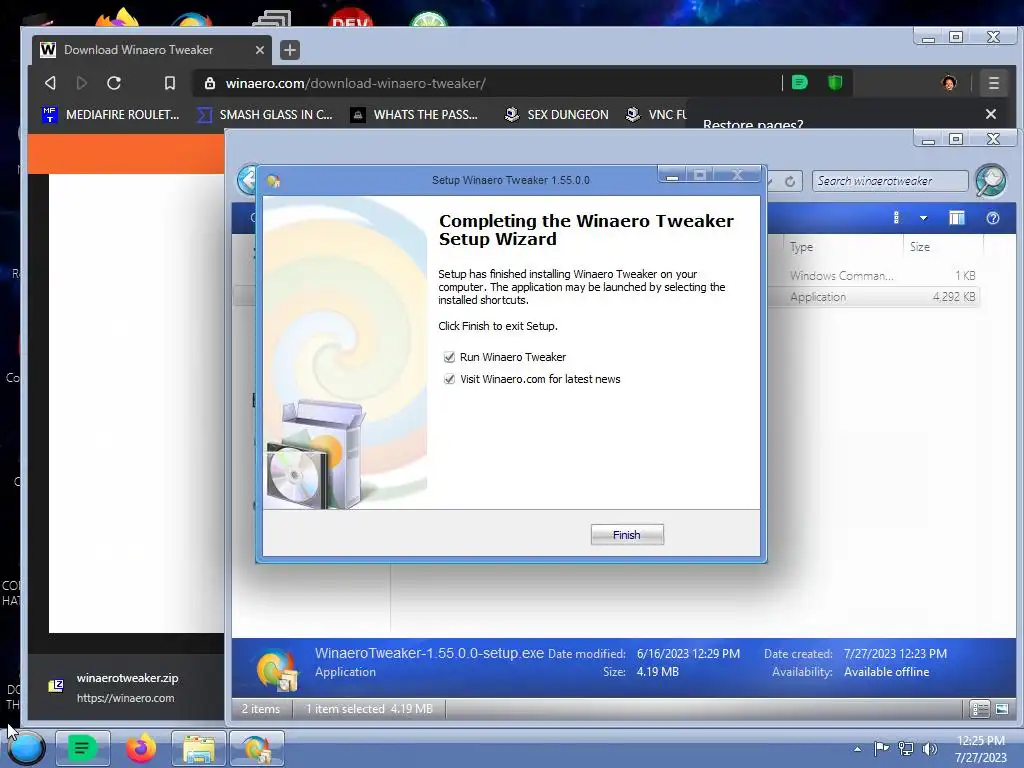
Task: Dismiss the Restore pages prompt
Action: pyautogui.click(x=991, y=114)
